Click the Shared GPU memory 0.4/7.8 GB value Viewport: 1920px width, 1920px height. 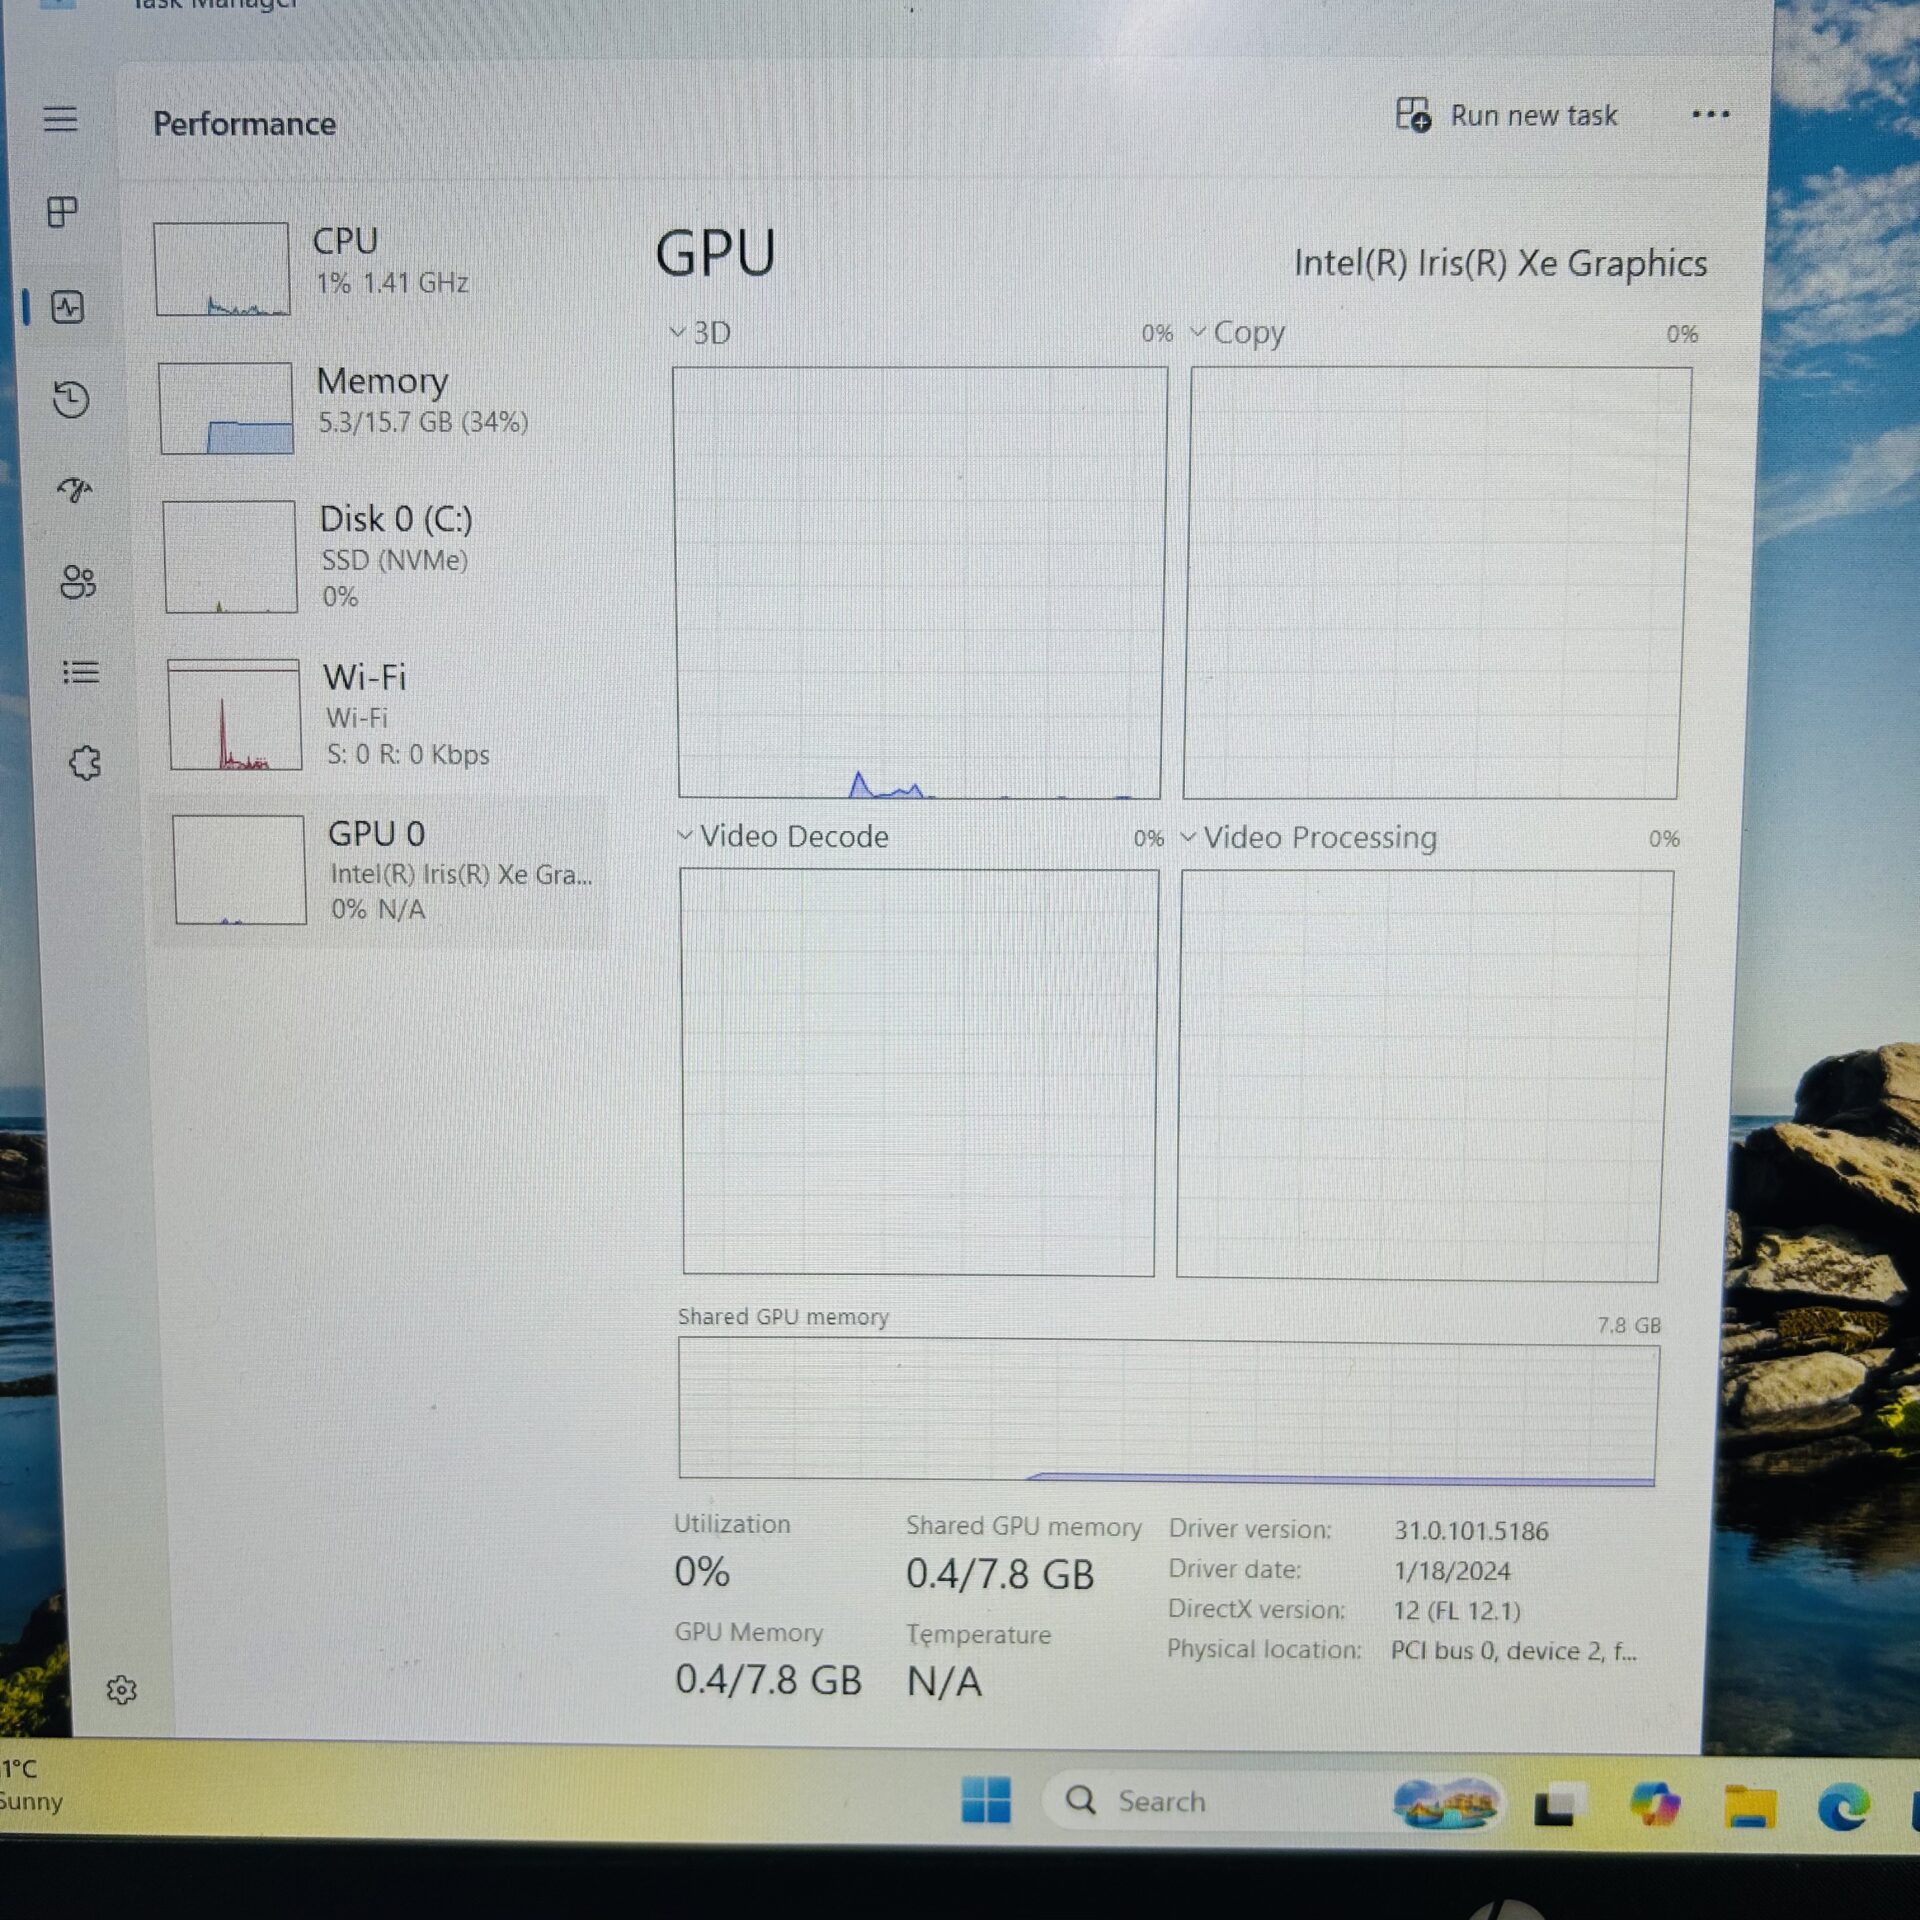[x=1000, y=1574]
